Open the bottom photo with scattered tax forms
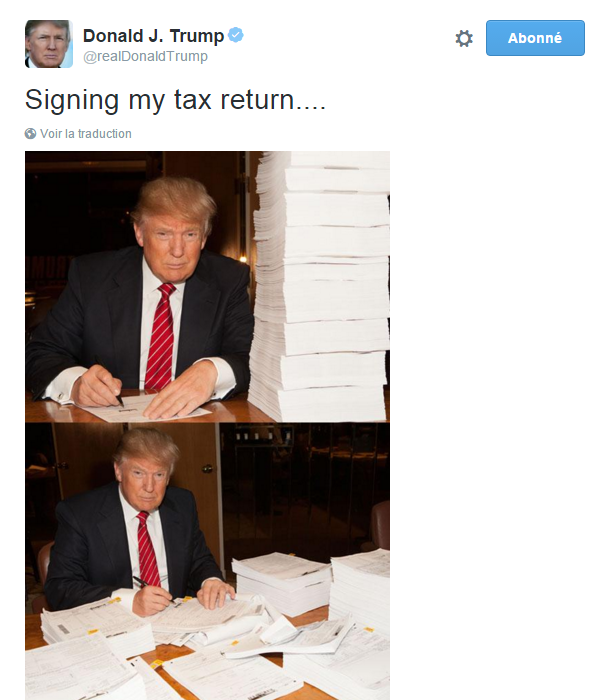The width and height of the screenshot is (611, 700). pyautogui.click(x=207, y=561)
